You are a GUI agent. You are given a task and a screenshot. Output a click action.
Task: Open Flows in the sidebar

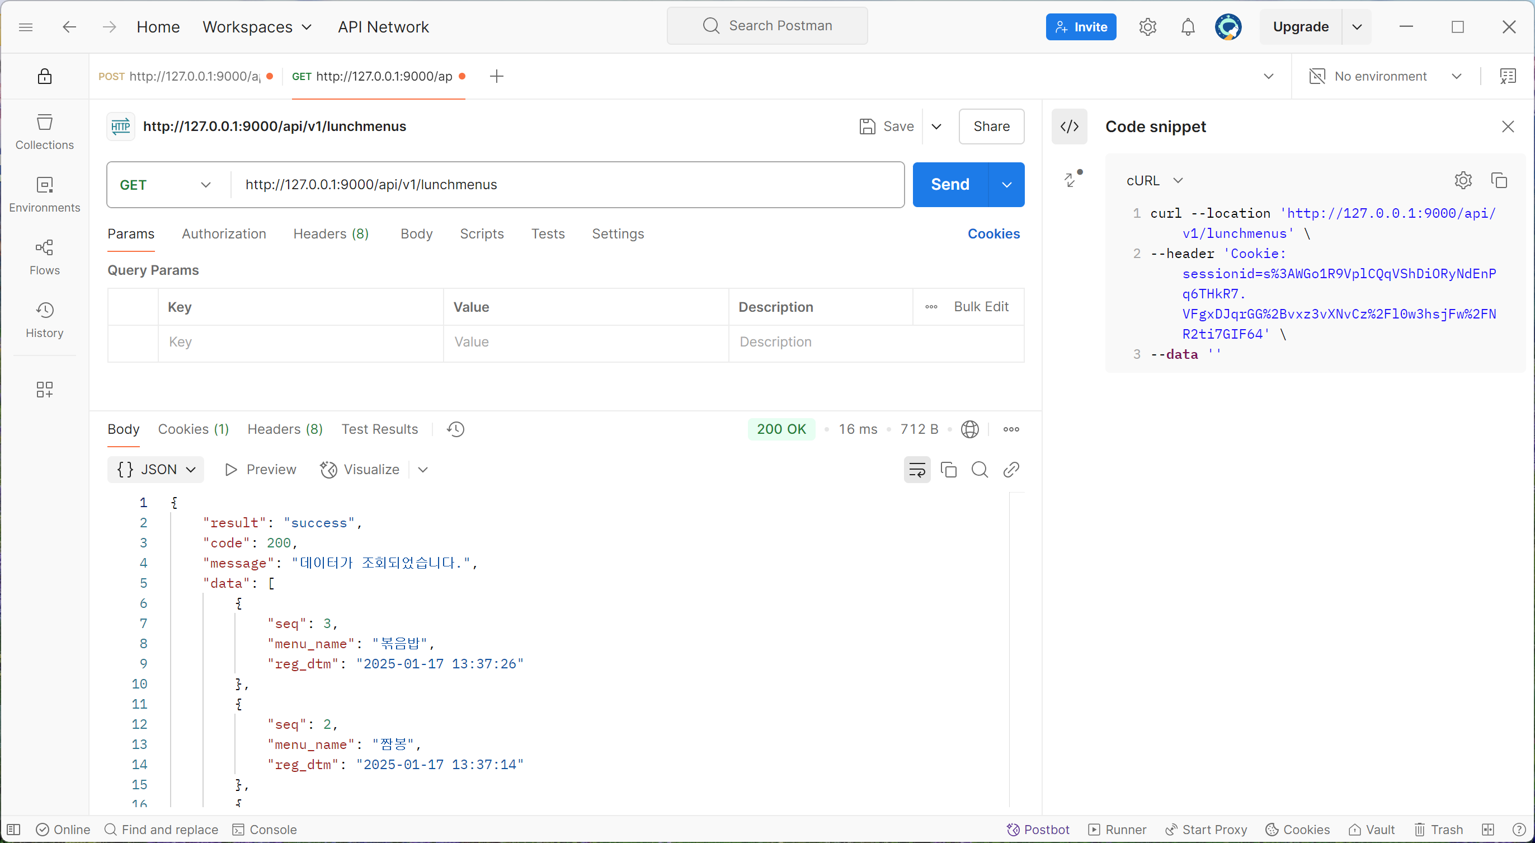point(45,258)
